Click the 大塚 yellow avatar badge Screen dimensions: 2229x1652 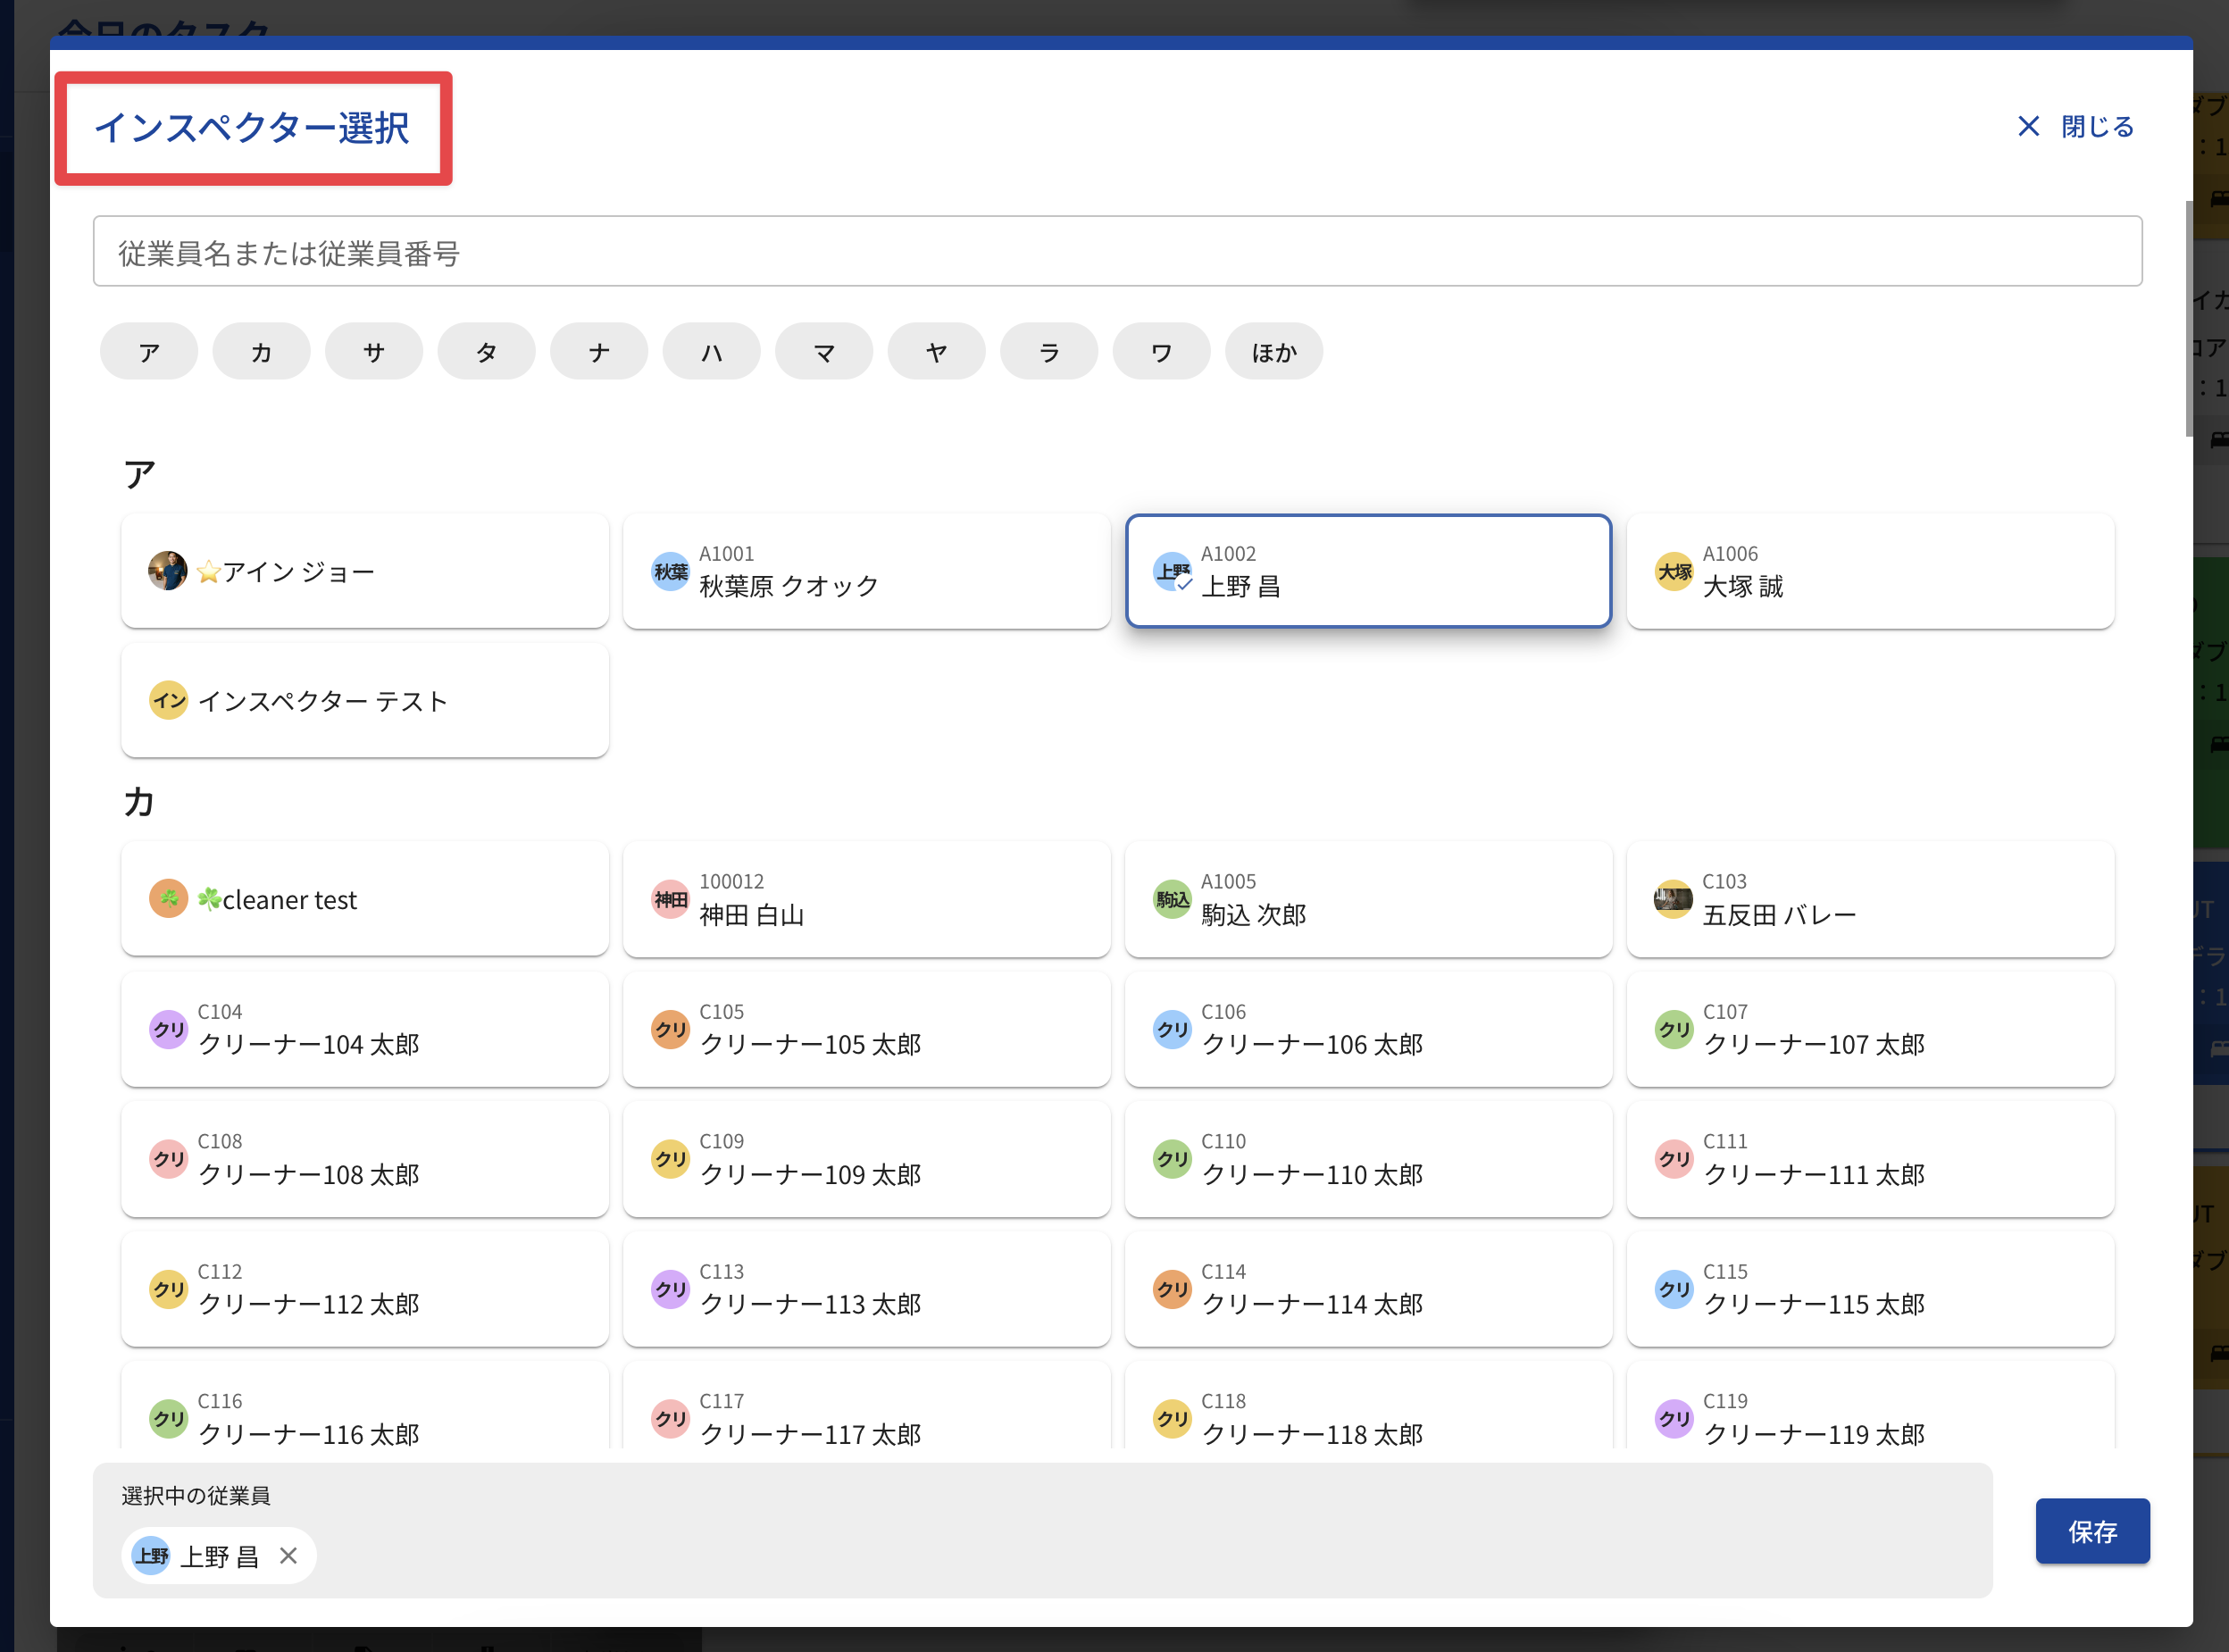(1673, 571)
